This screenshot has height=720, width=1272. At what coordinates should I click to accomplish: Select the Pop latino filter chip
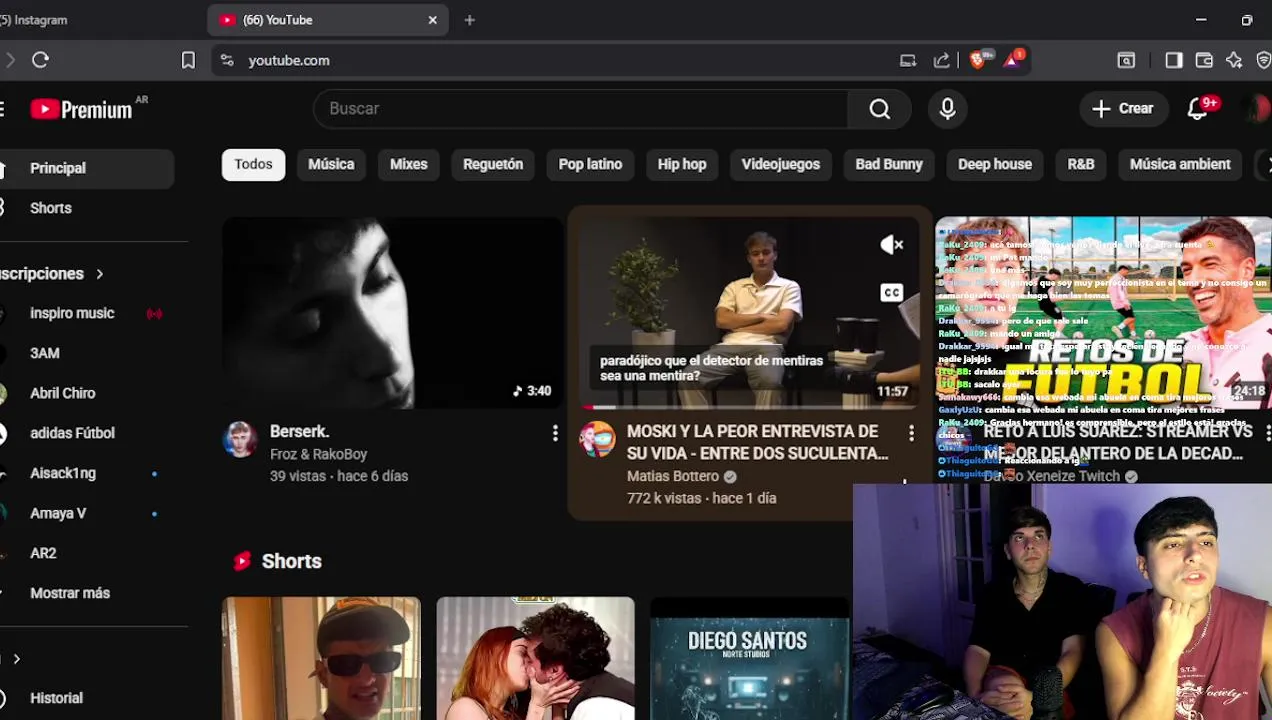tap(590, 164)
